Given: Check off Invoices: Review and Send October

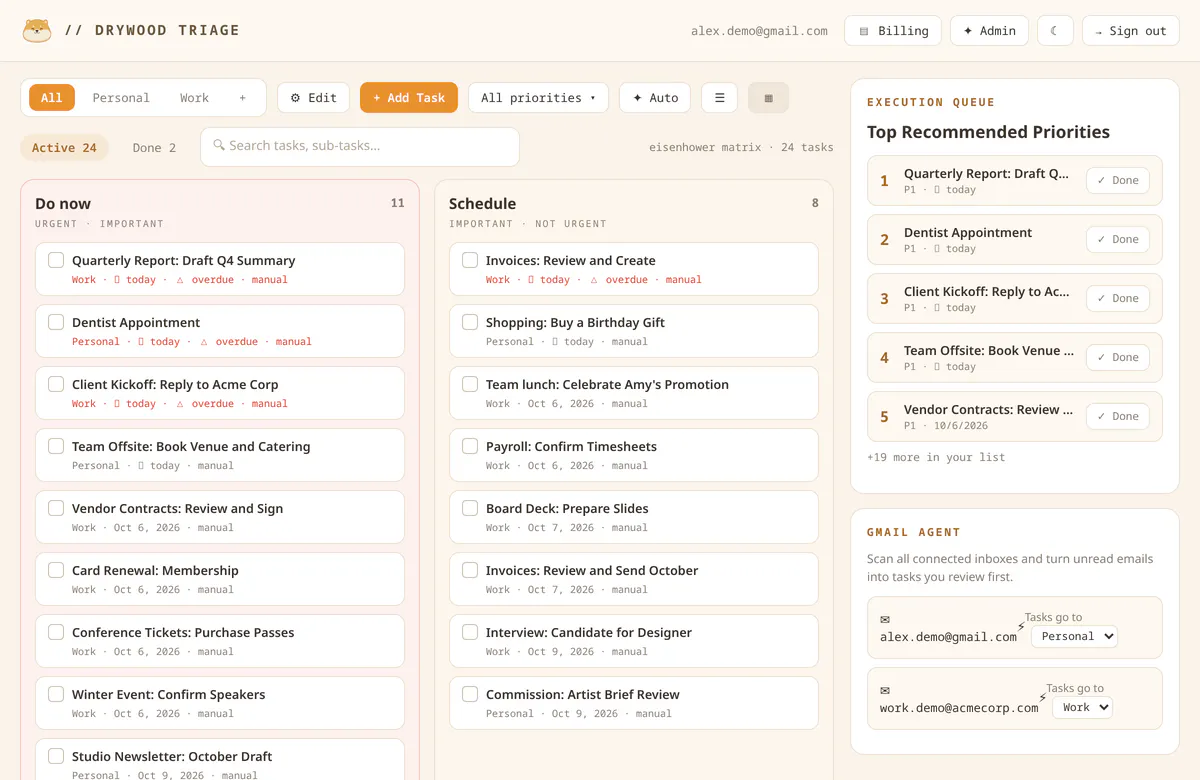Looking at the screenshot, I should [470, 570].
